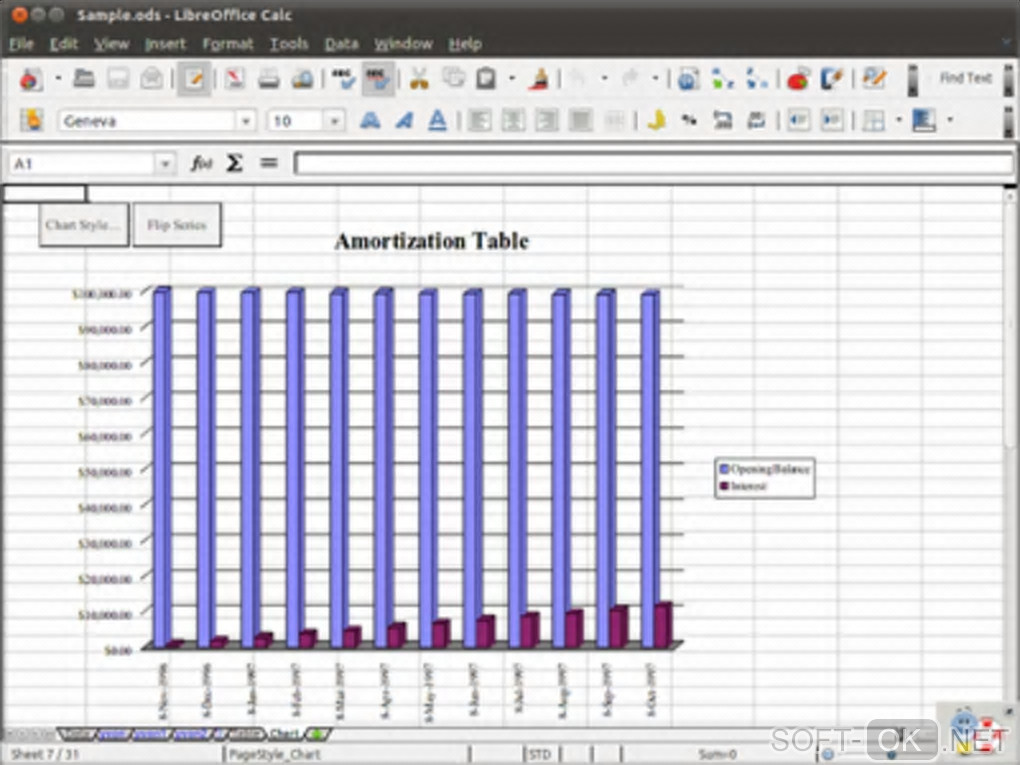The width and height of the screenshot is (1020, 765).
Task: Click the Background Color icon
Action: [924, 120]
